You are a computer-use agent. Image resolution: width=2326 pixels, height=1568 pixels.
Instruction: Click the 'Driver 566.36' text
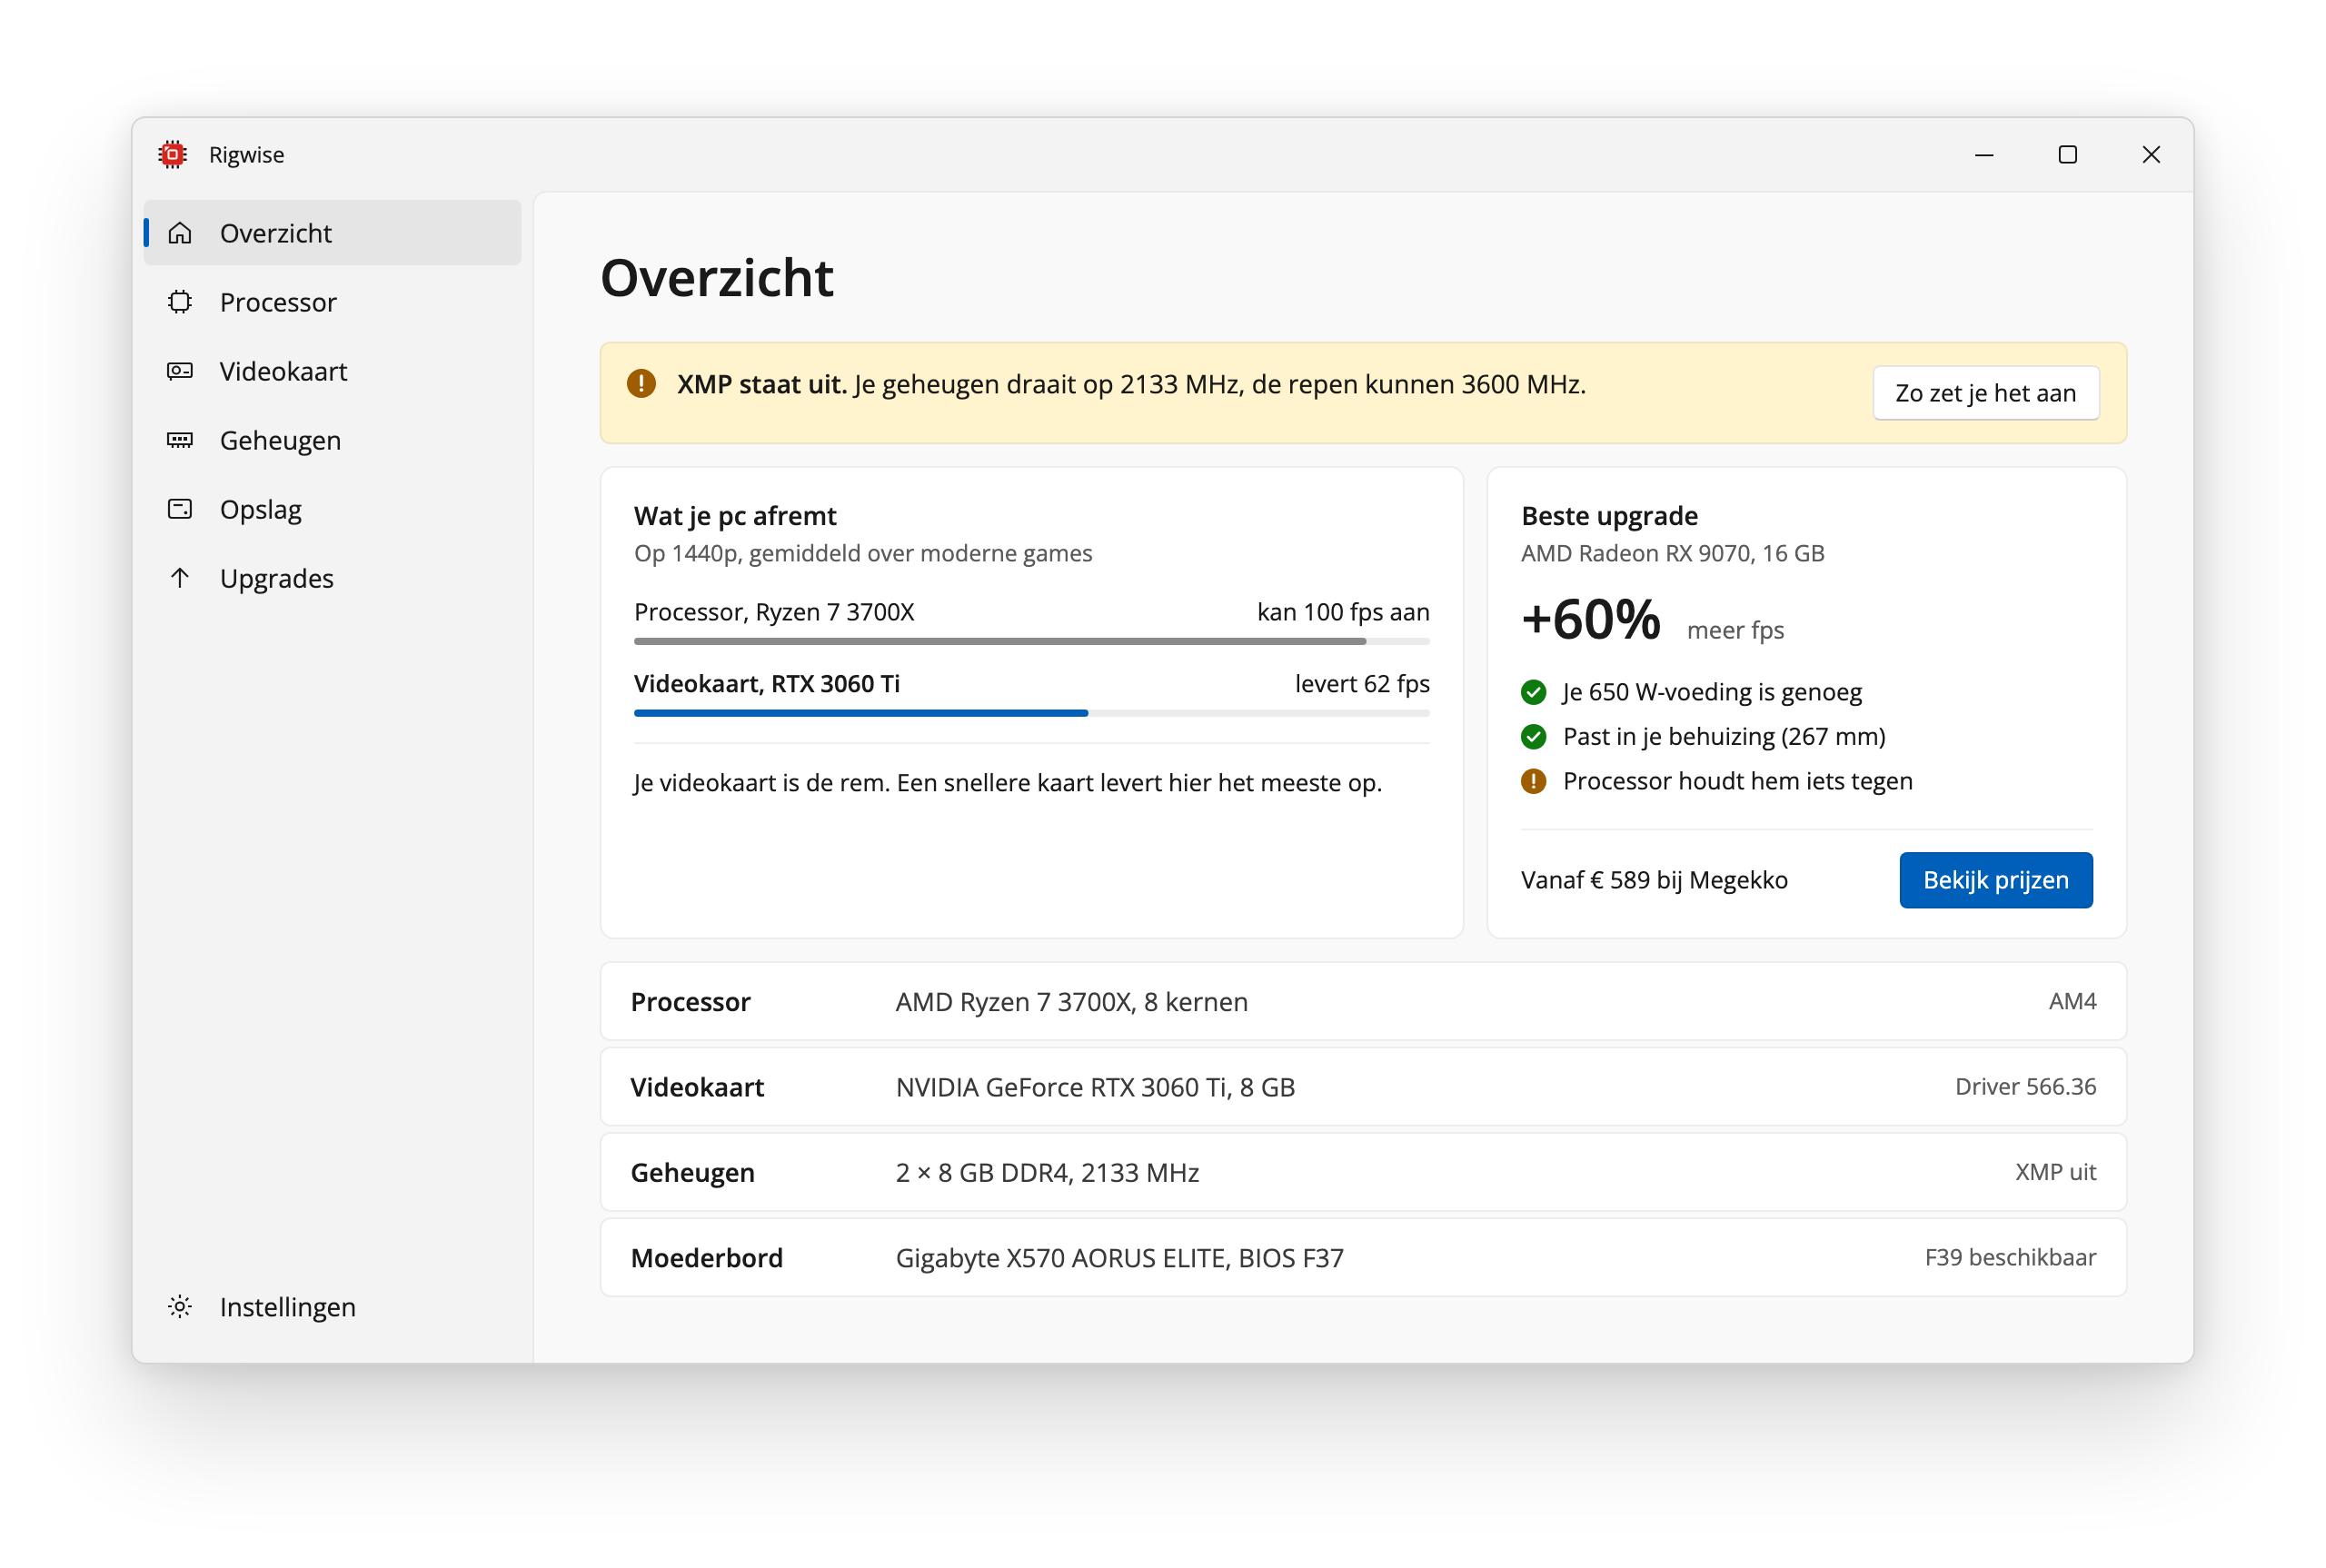tap(2025, 1087)
